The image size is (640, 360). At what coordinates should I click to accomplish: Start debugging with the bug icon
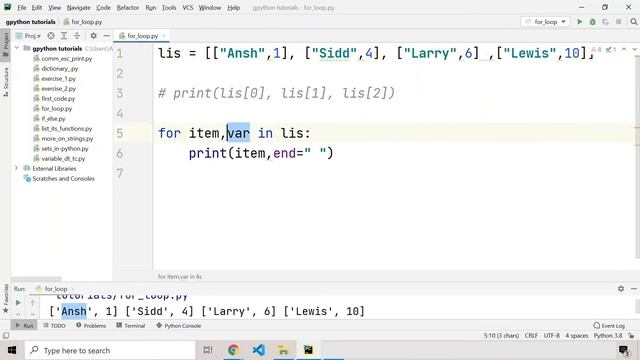point(593,22)
